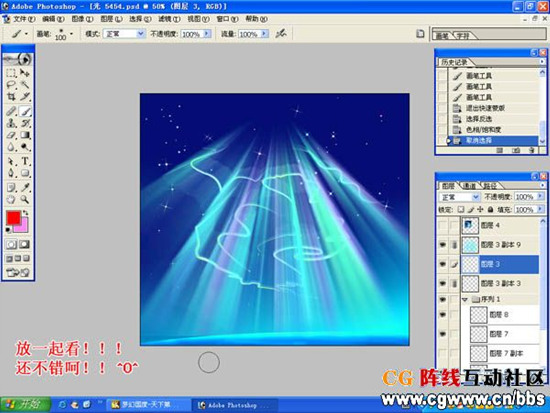
Task: Select the Eraser tool
Action: (x=11, y=135)
